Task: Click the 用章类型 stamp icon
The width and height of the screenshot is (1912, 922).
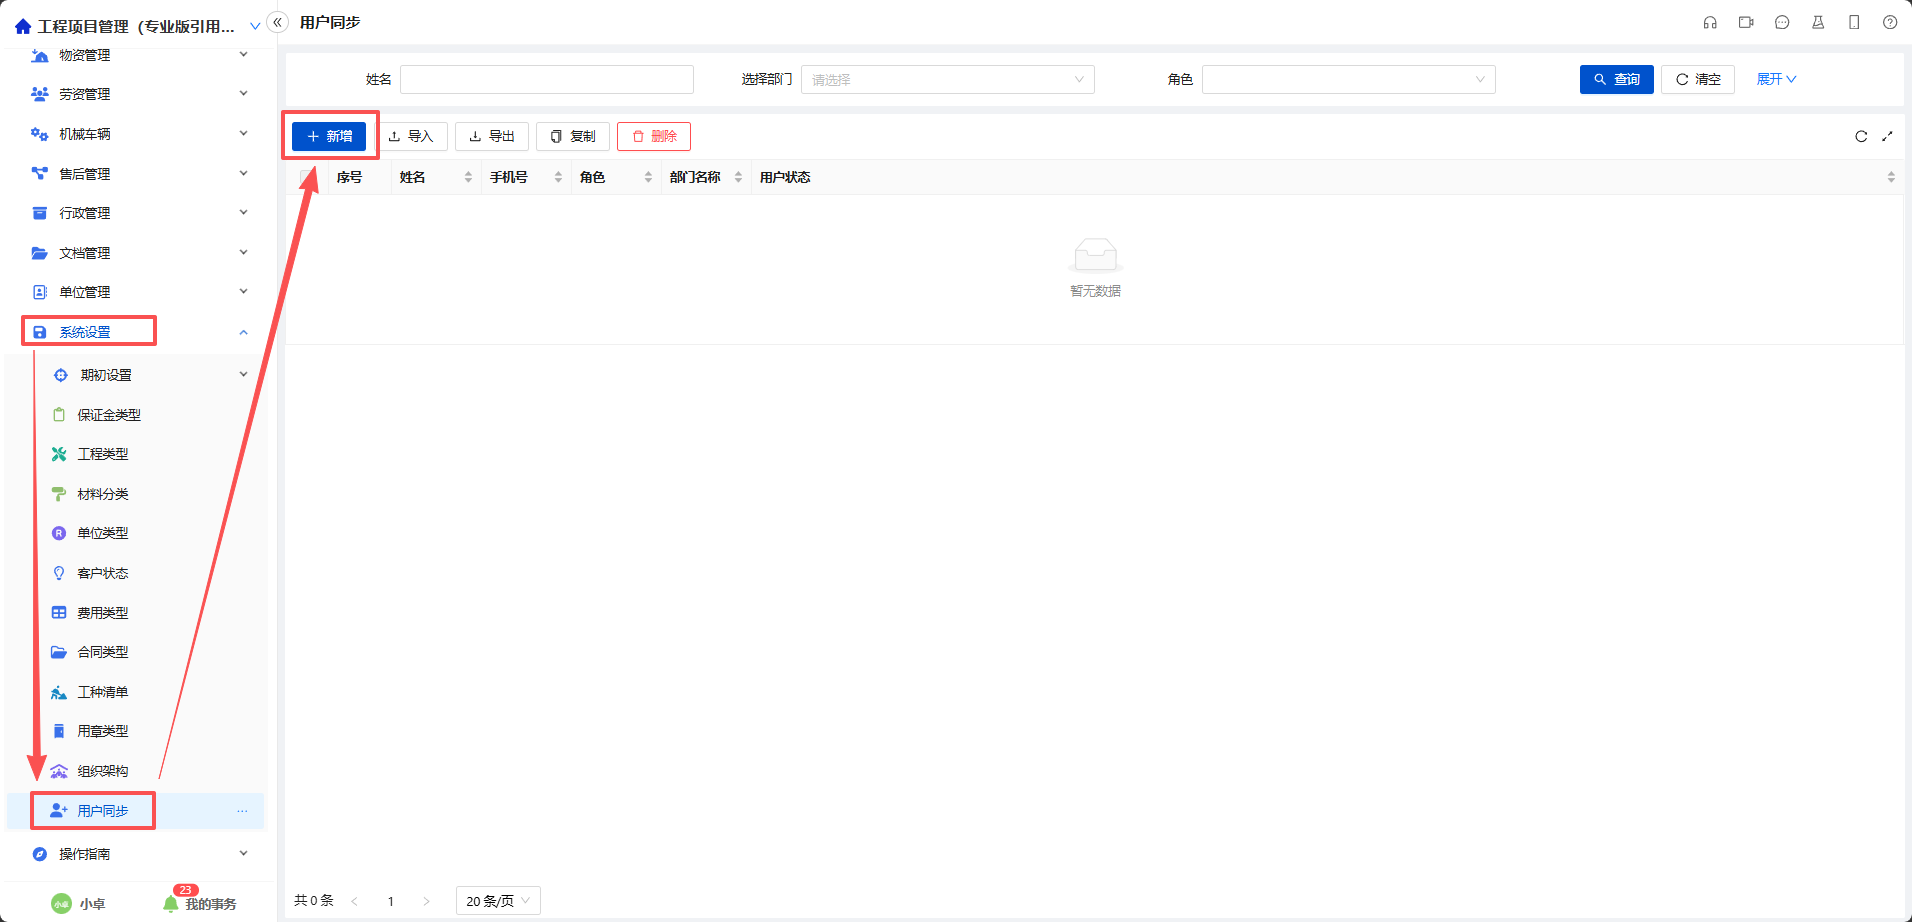Action: (x=59, y=731)
